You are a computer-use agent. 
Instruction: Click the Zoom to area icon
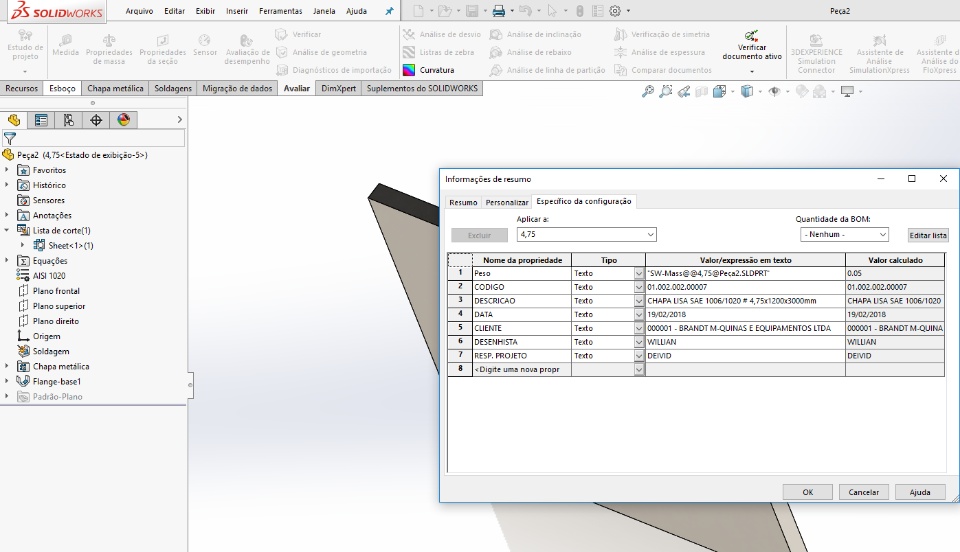(x=666, y=92)
